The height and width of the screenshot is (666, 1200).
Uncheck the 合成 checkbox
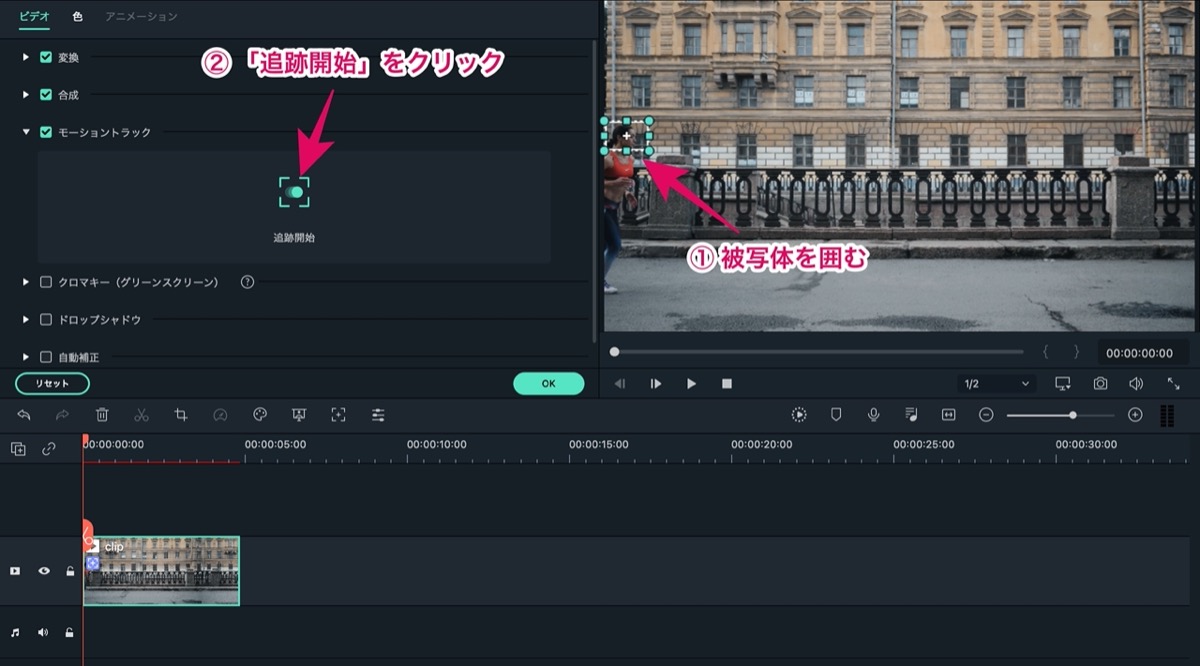(x=46, y=95)
